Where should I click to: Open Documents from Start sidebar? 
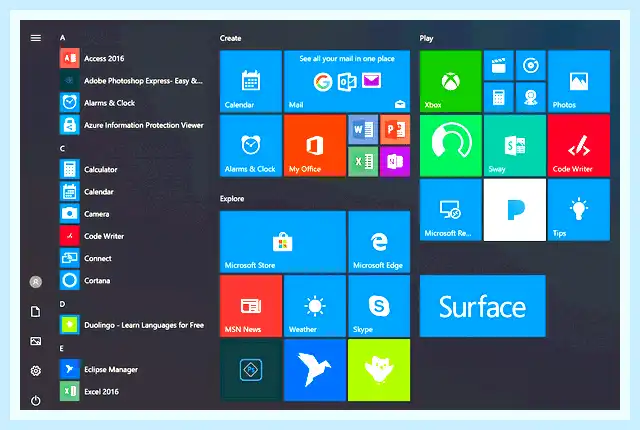[x=36, y=311]
